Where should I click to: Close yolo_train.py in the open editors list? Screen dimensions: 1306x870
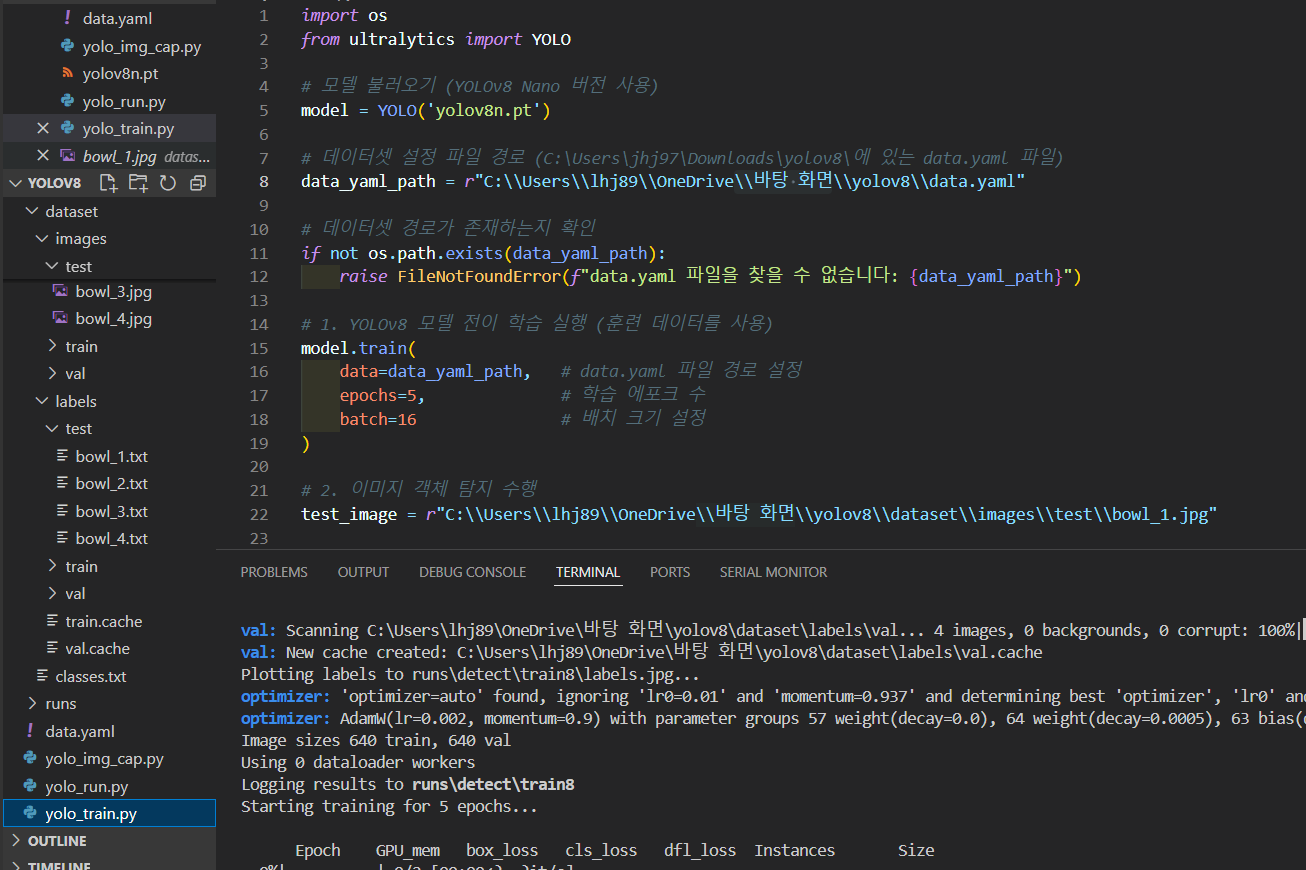(x=43, y=129)
